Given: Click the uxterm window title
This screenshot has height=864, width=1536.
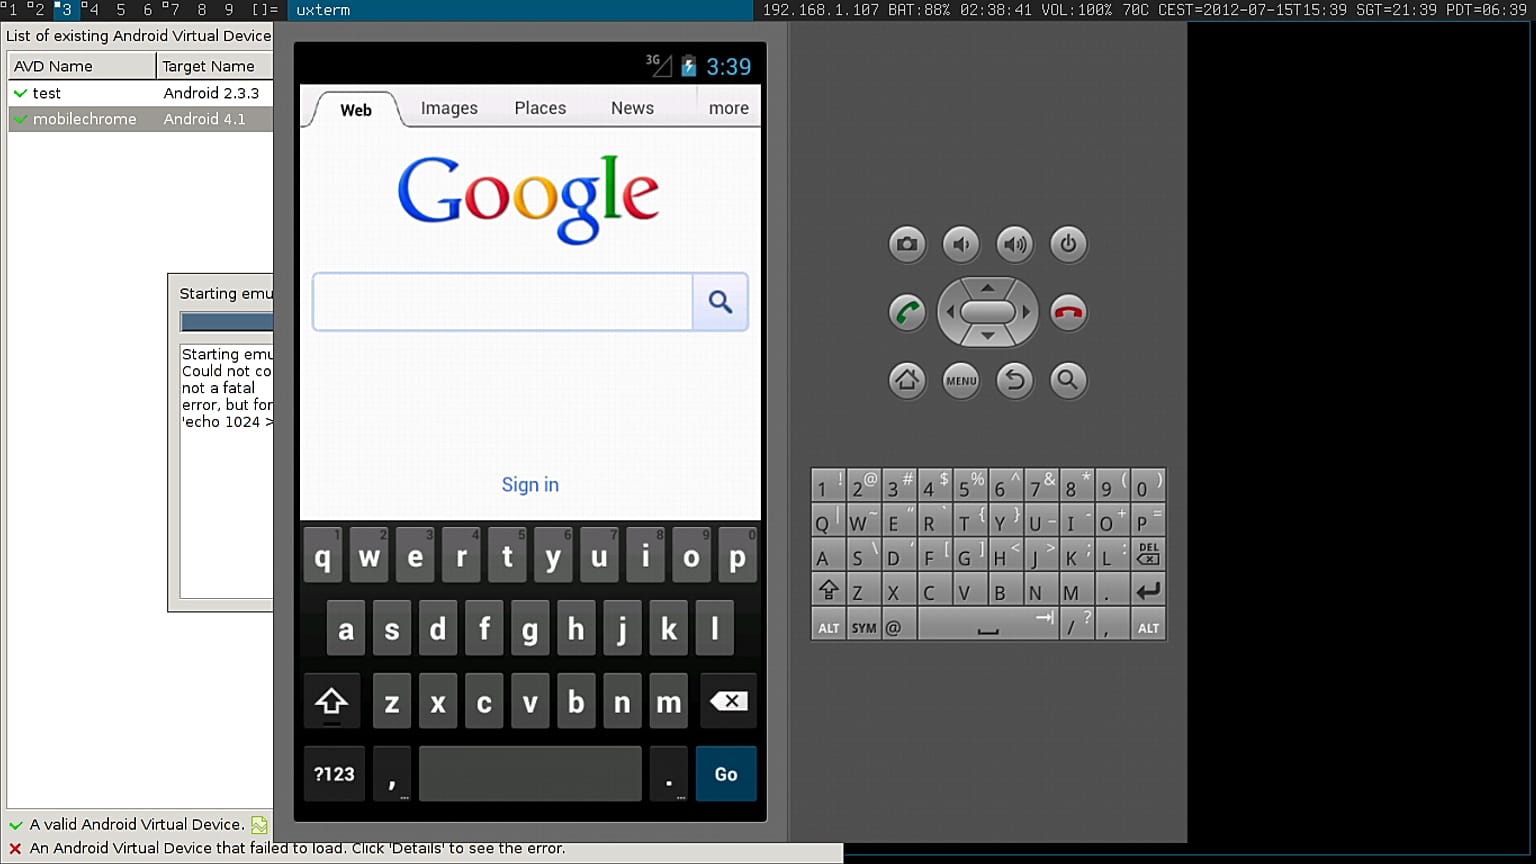Looking at the screenshot, I should [323, 10].
